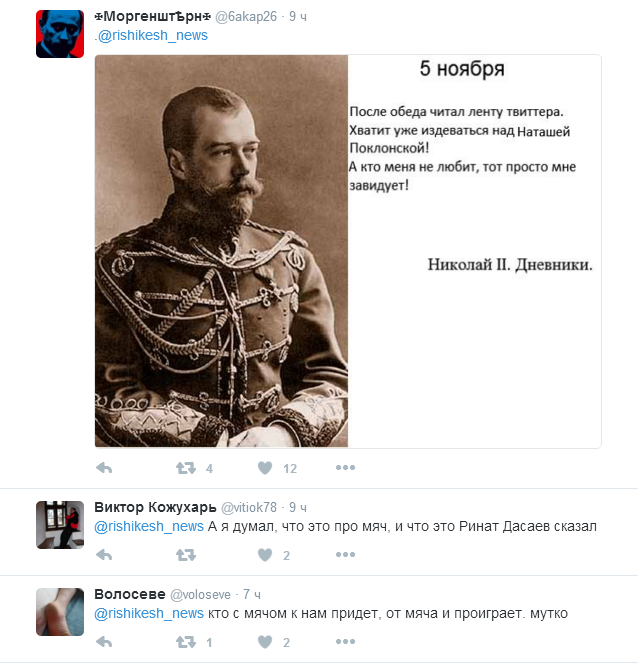The image size is (638, 663).
Task: Expand more options on Виктор Кожухарь's tweet
Action: 345,555
